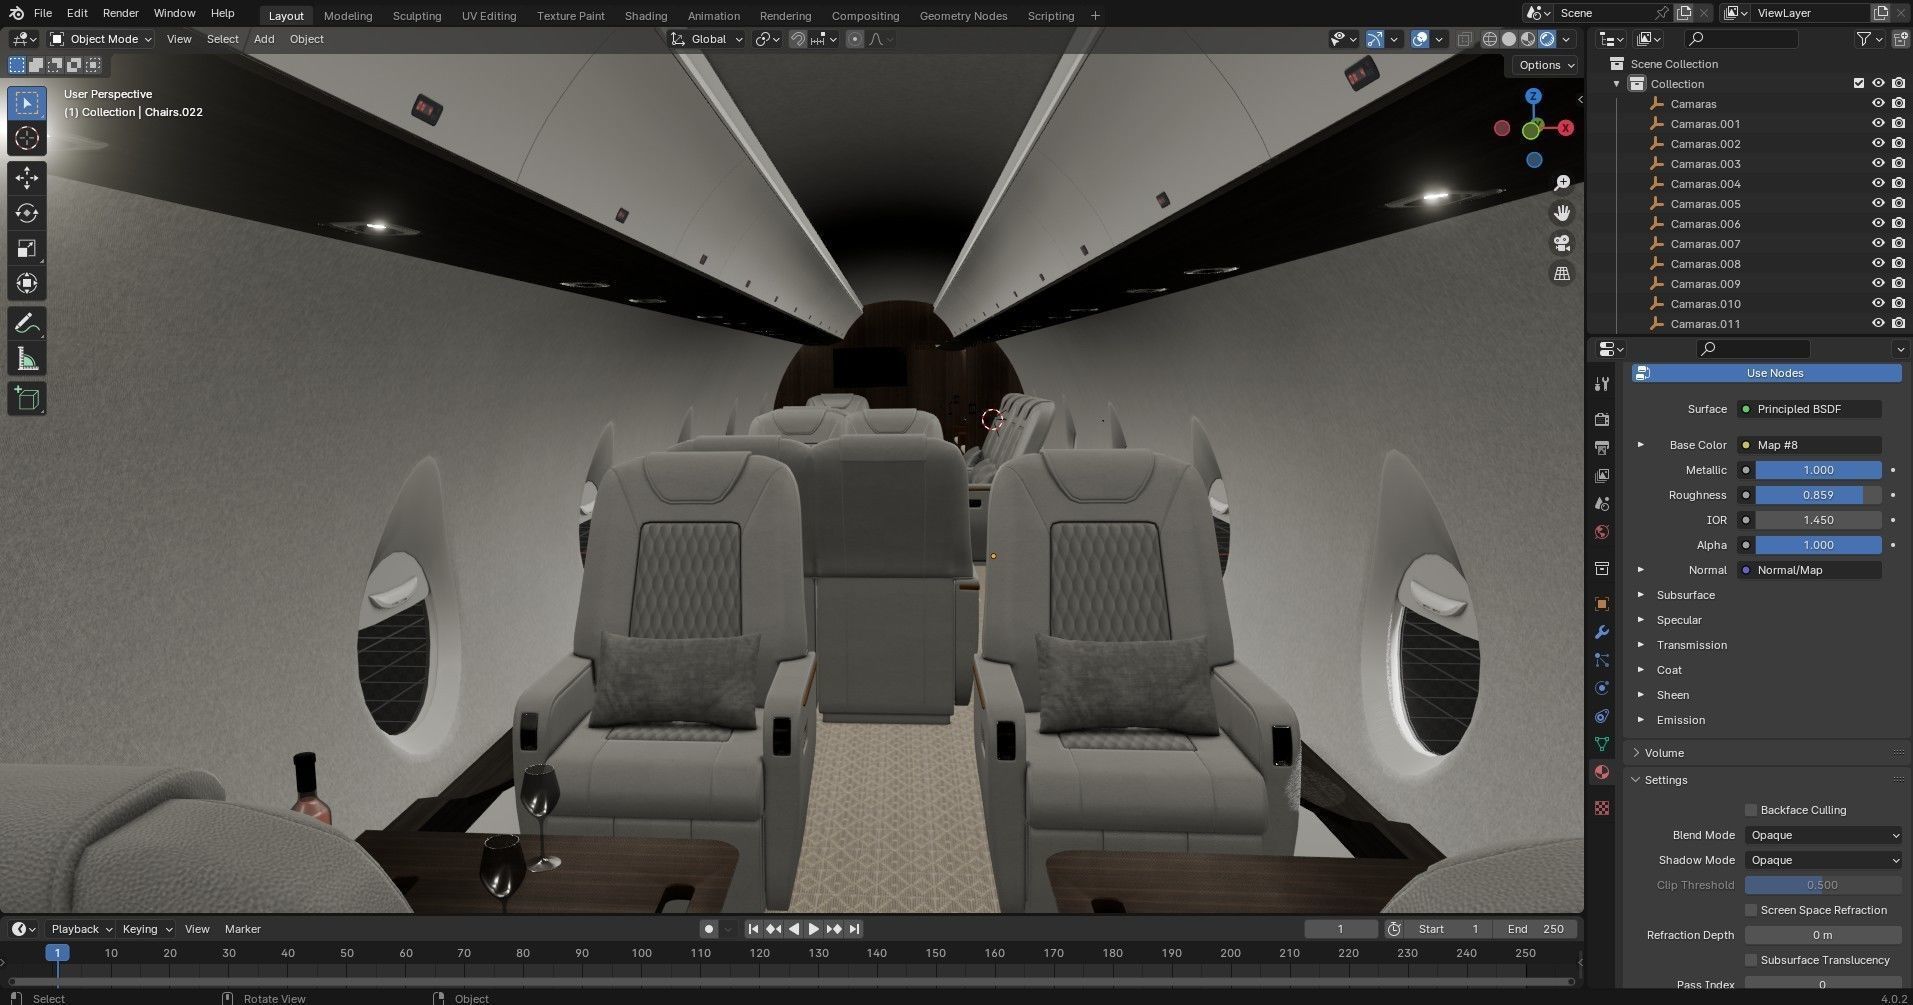Click the Map #8 base color link
This screenshot has width=1913, height=1005.
pyautogui.click(x=1809, y=445)
